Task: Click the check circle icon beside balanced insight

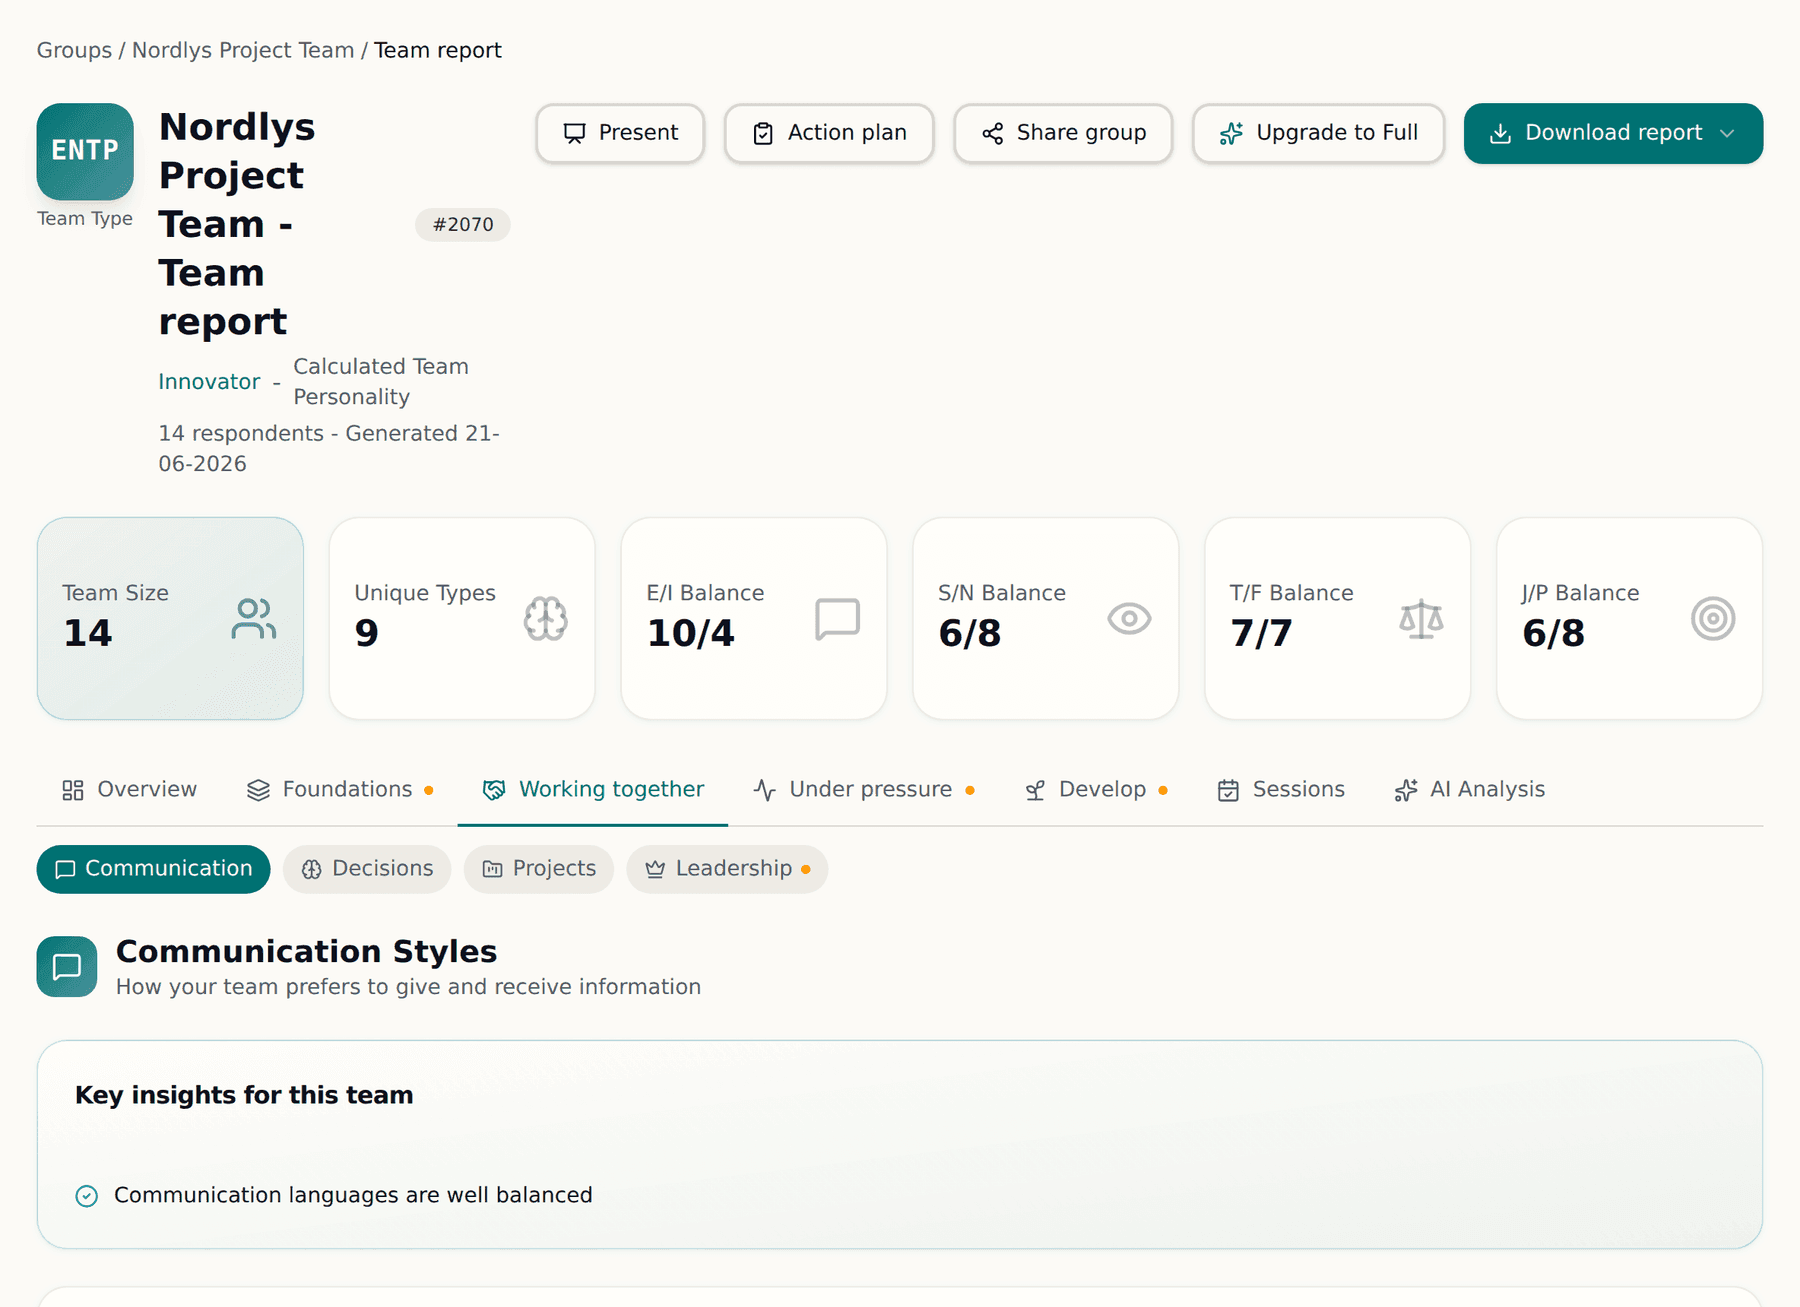Action: tap(87, 1196)
